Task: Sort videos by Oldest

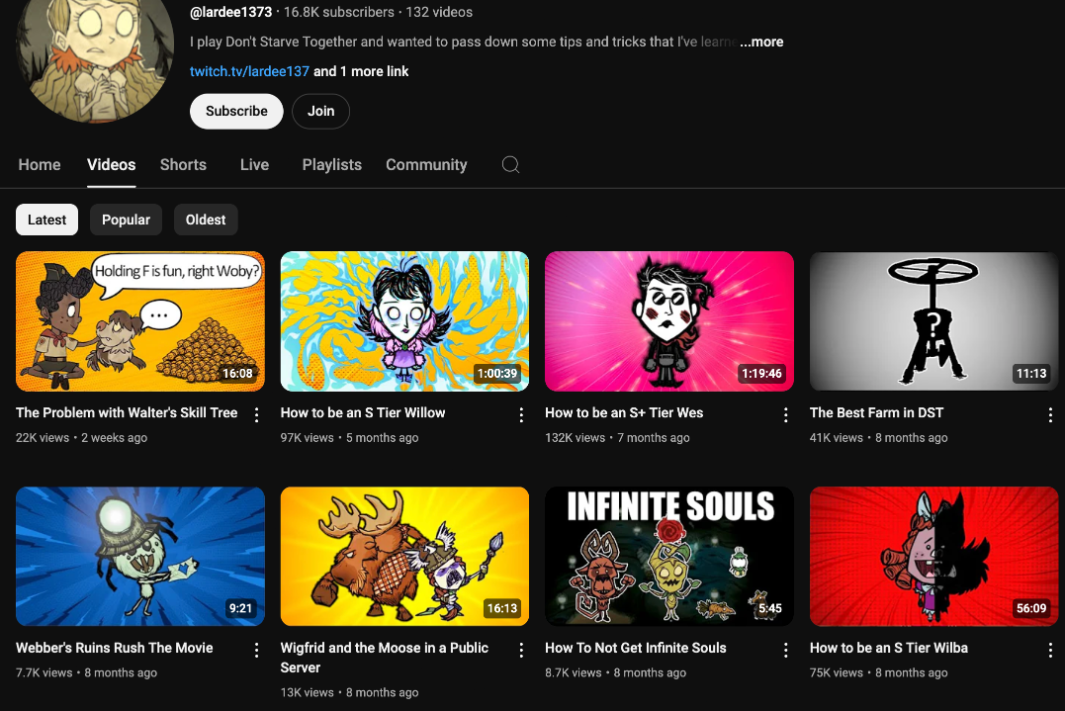Action: point(205,220)
